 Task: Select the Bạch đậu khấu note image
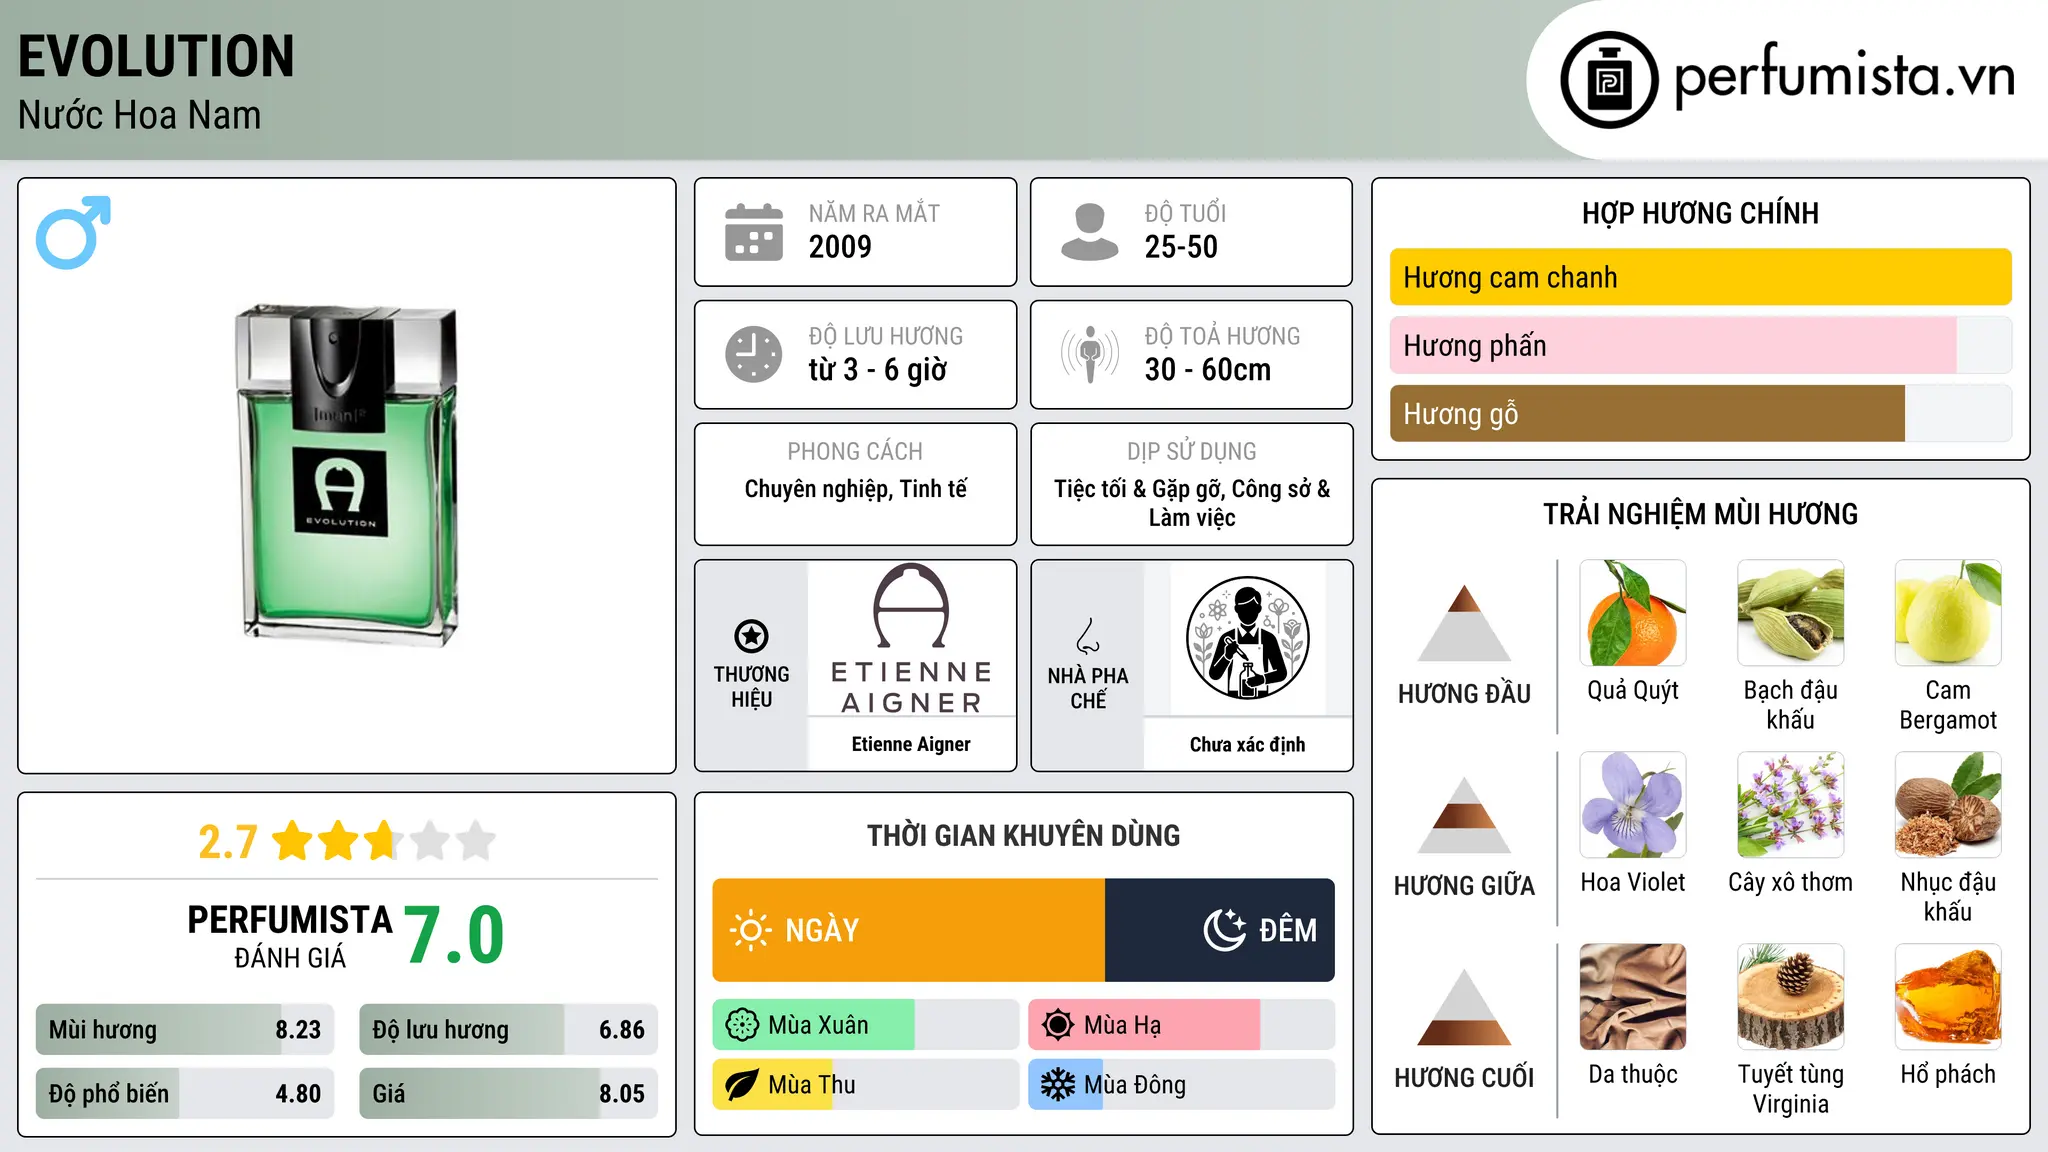(1790, 613)
